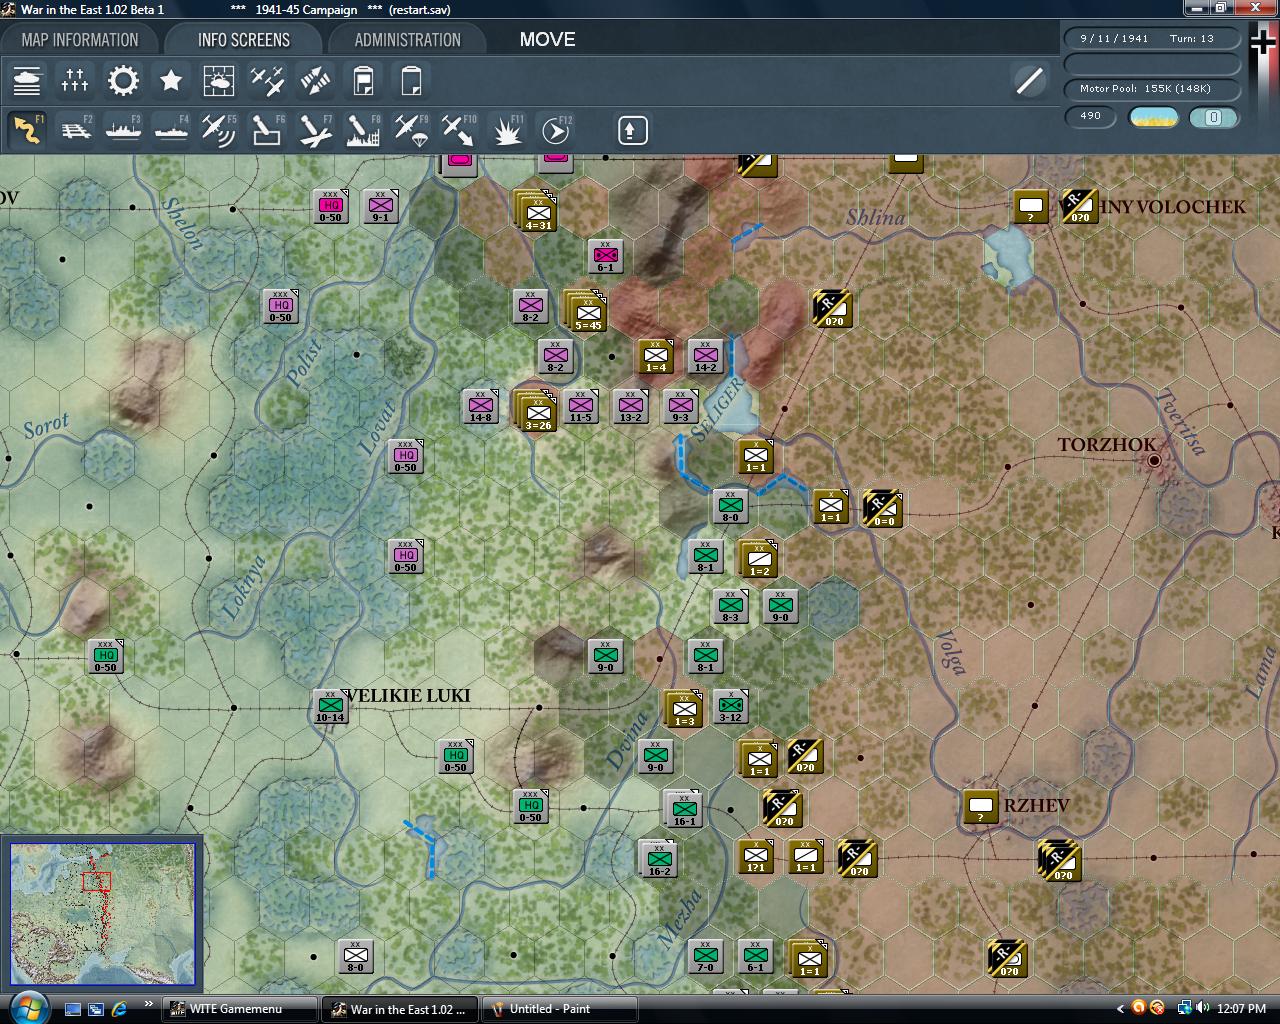This screenshot has height=1024, width=1280.
Task: Select the 11-5 pink unit
Action: pos(580,406)
